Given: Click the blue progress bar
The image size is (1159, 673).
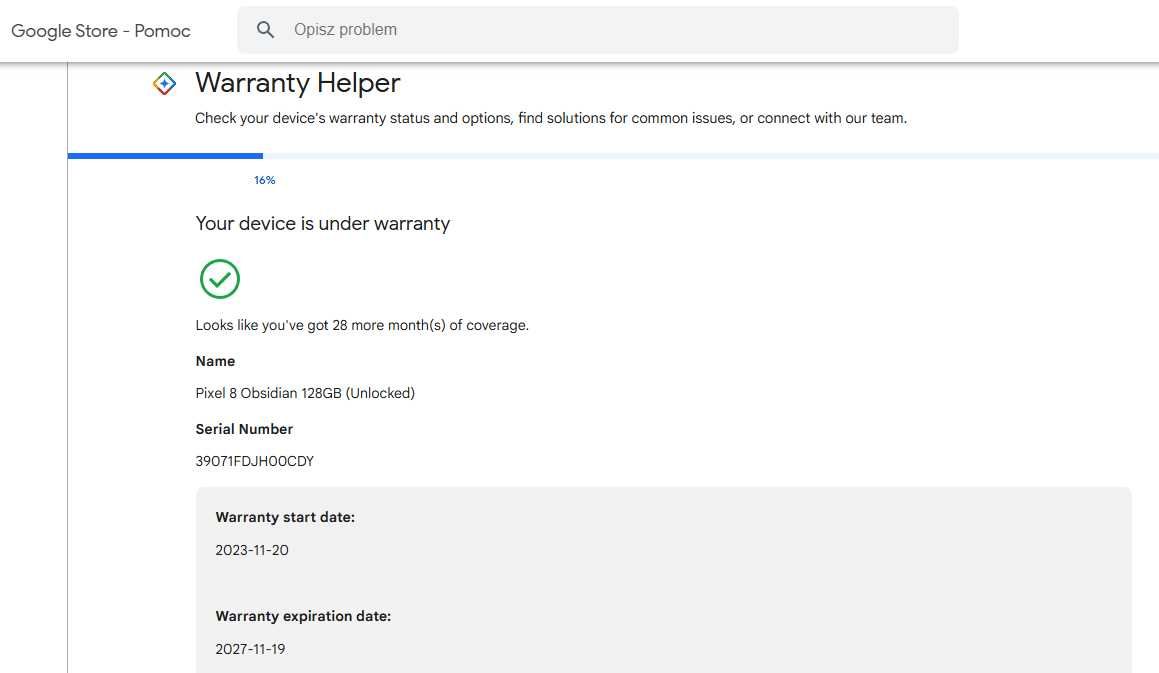Looking at the screenshot, I should click(166, 156).
